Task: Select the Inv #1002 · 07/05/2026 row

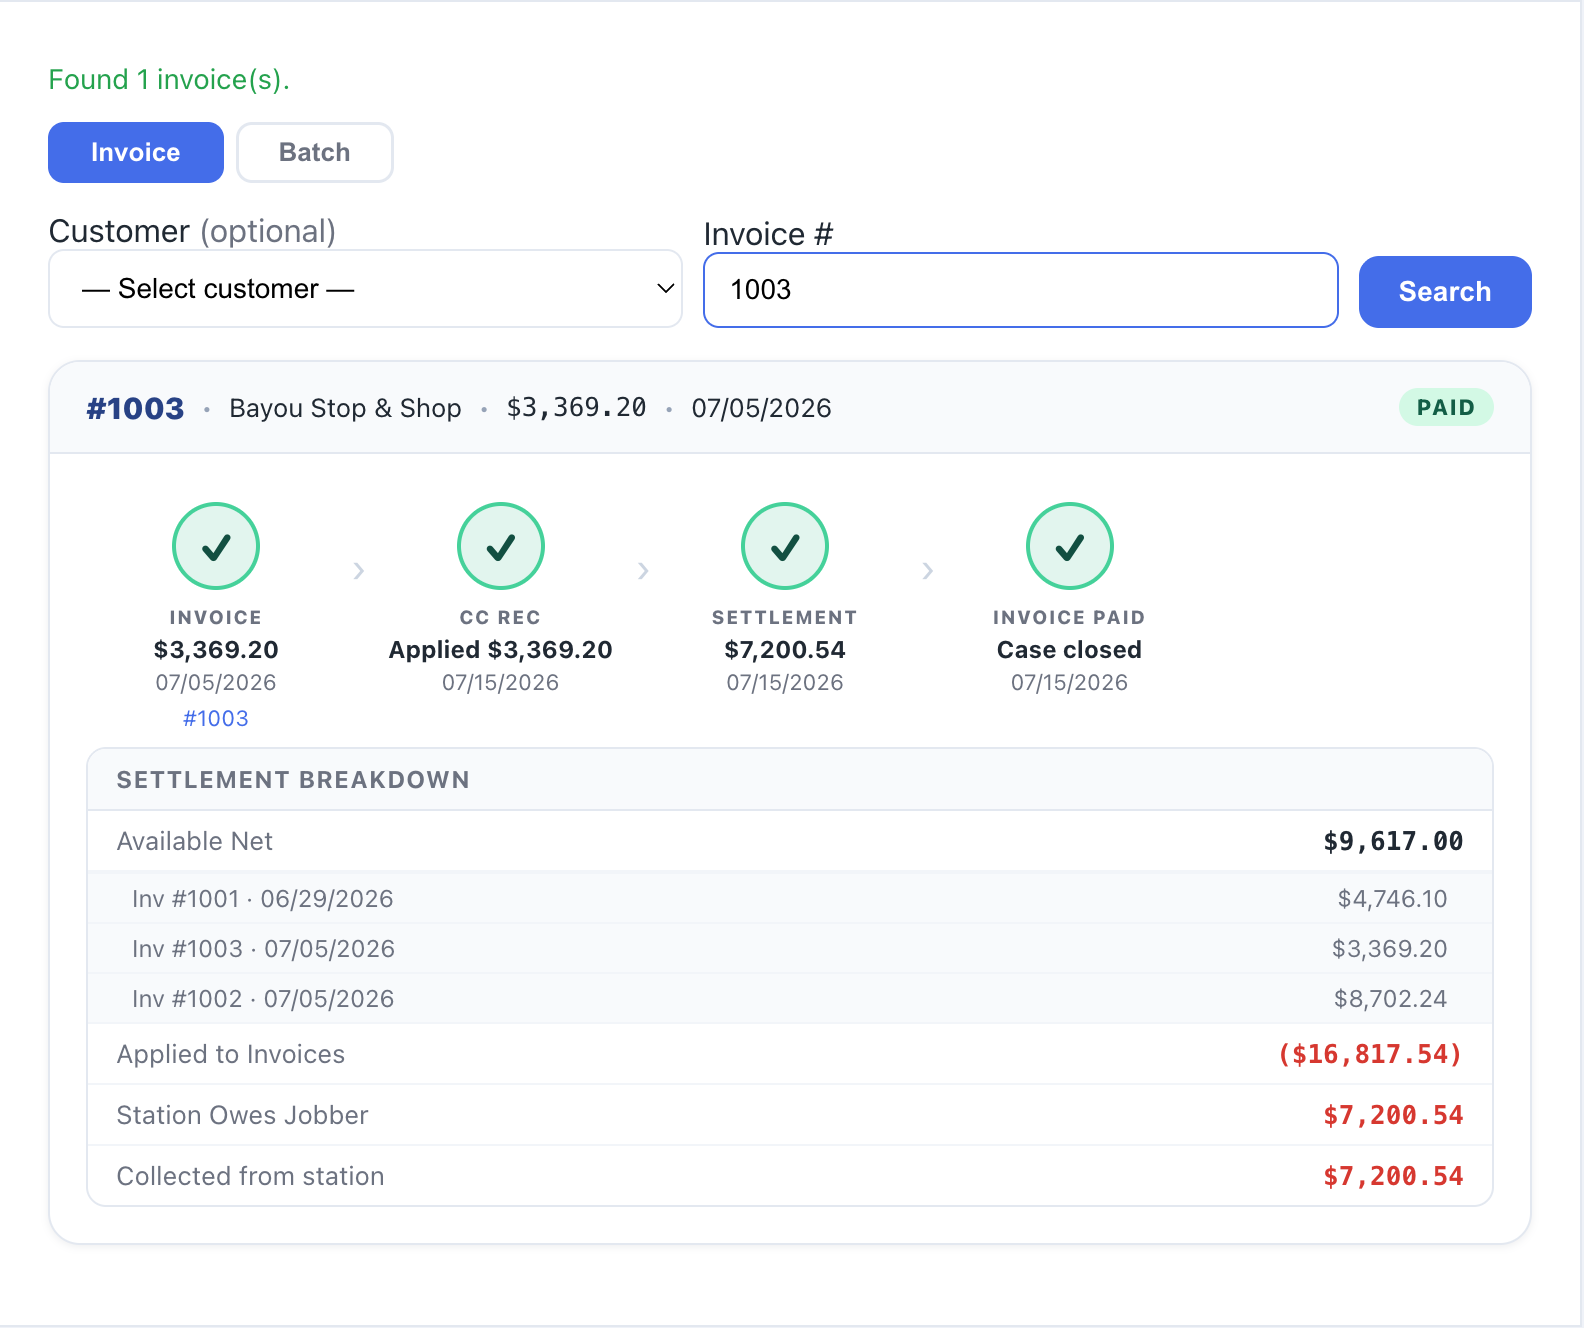Action: coord(790,999)
